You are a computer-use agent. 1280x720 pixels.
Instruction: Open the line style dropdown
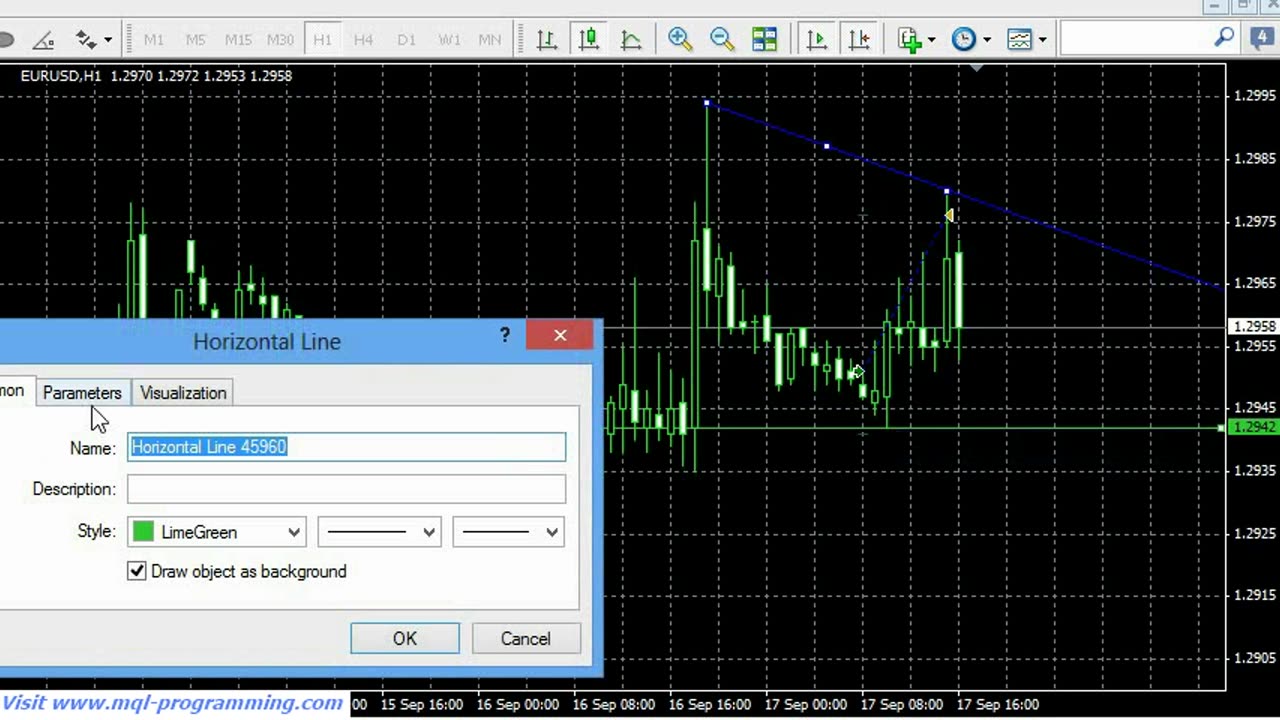pos(378,532)
